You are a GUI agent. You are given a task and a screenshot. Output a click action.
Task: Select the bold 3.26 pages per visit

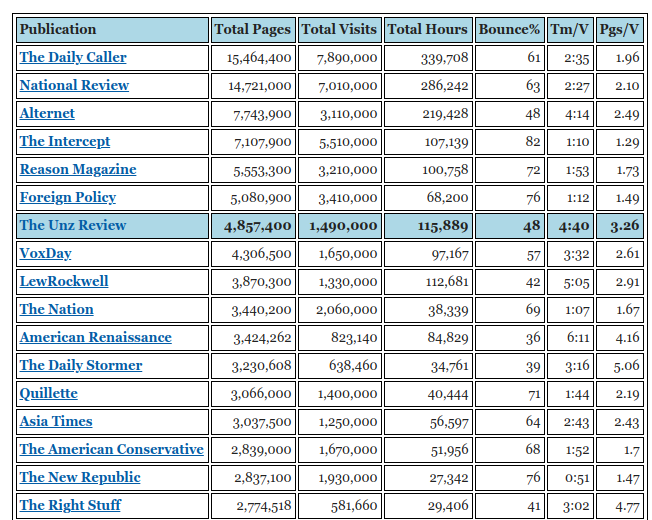pyautogui.click(x=620, y=226)
